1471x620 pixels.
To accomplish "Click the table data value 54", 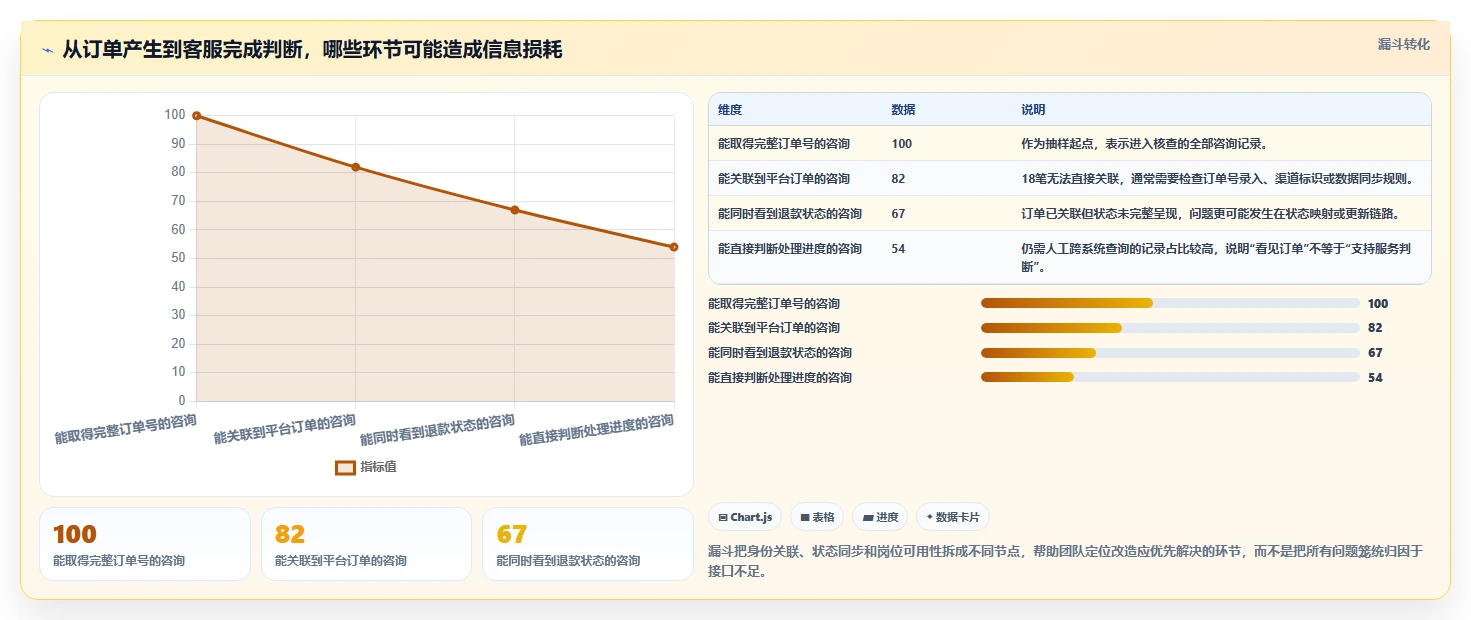I will pos(898,249).
